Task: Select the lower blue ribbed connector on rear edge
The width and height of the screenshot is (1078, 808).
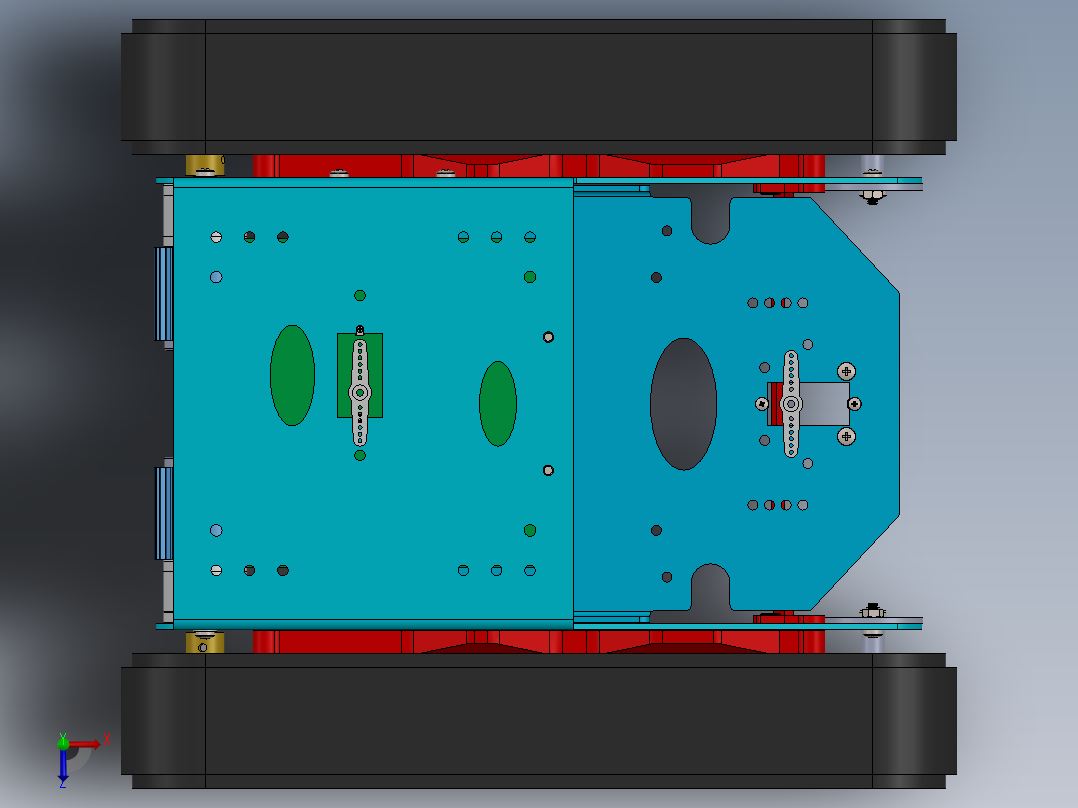Action: (x=164, y=513)
